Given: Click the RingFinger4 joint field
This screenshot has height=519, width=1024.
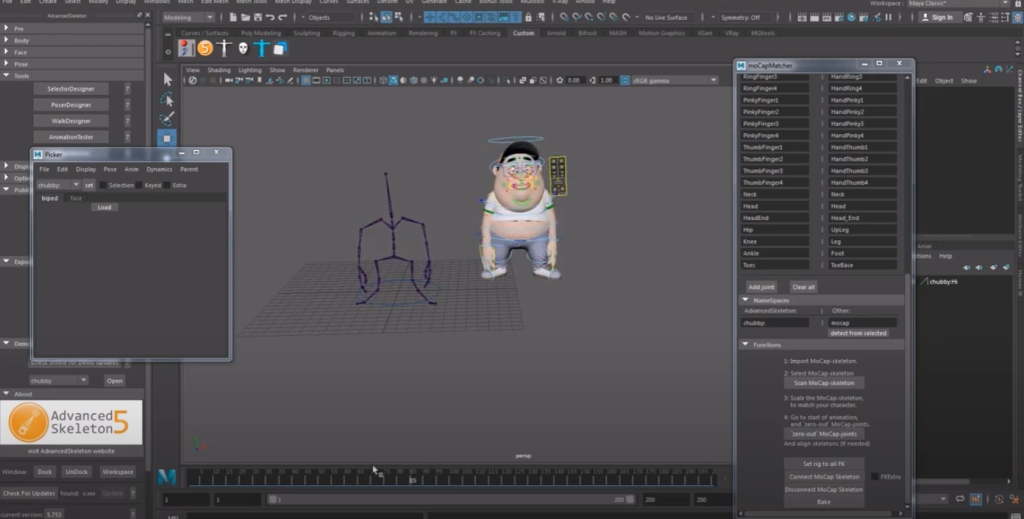Looking at the screenshot, I should pos(775,88).
